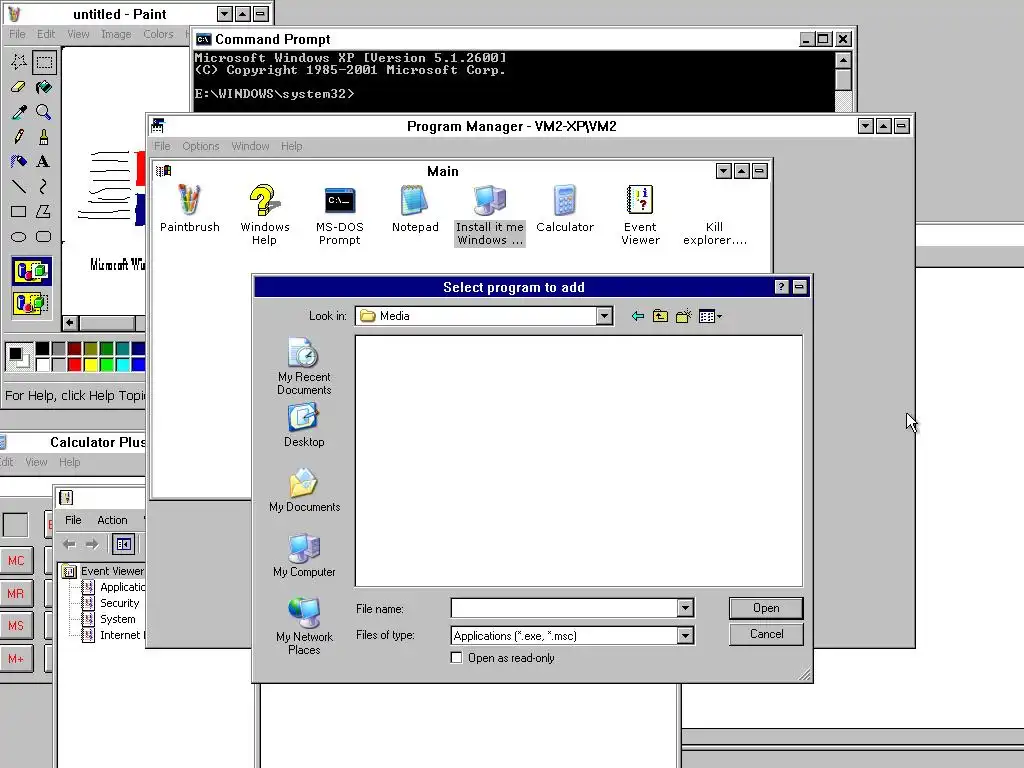Create a new folder in dialog
1024x768 pixels.
coord(683,316)
